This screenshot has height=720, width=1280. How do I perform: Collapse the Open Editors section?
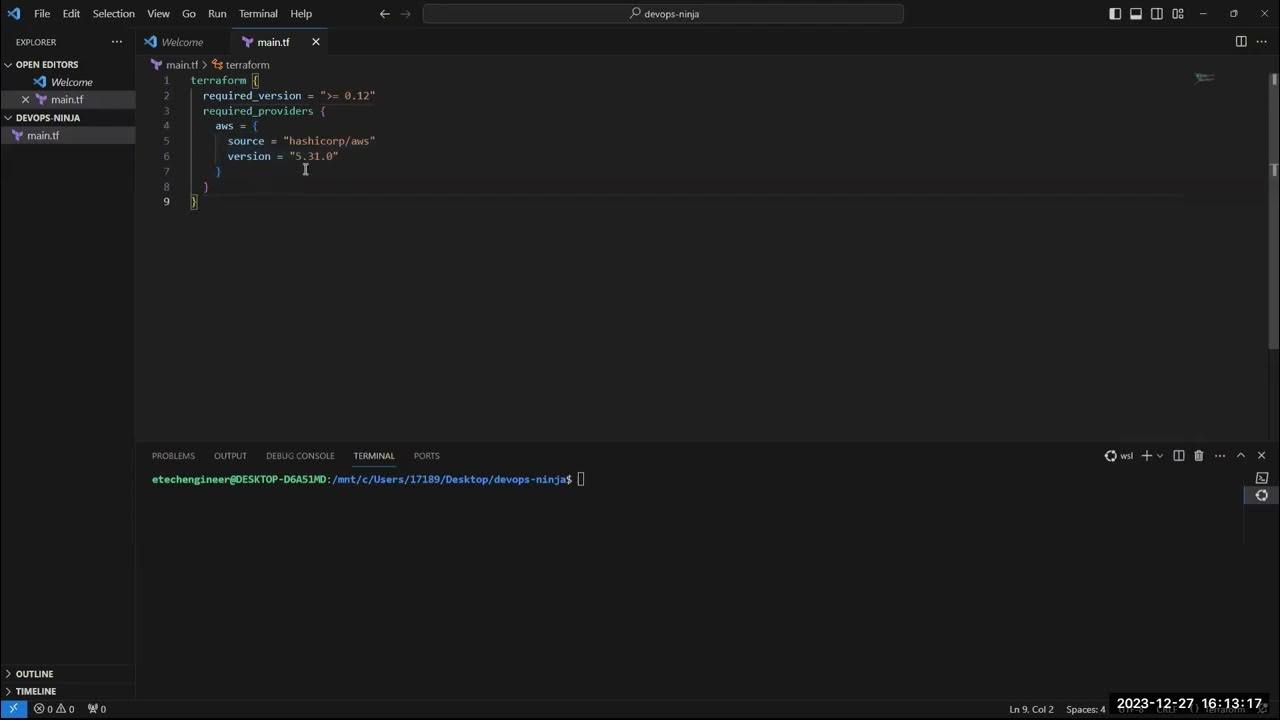point(47,64)
